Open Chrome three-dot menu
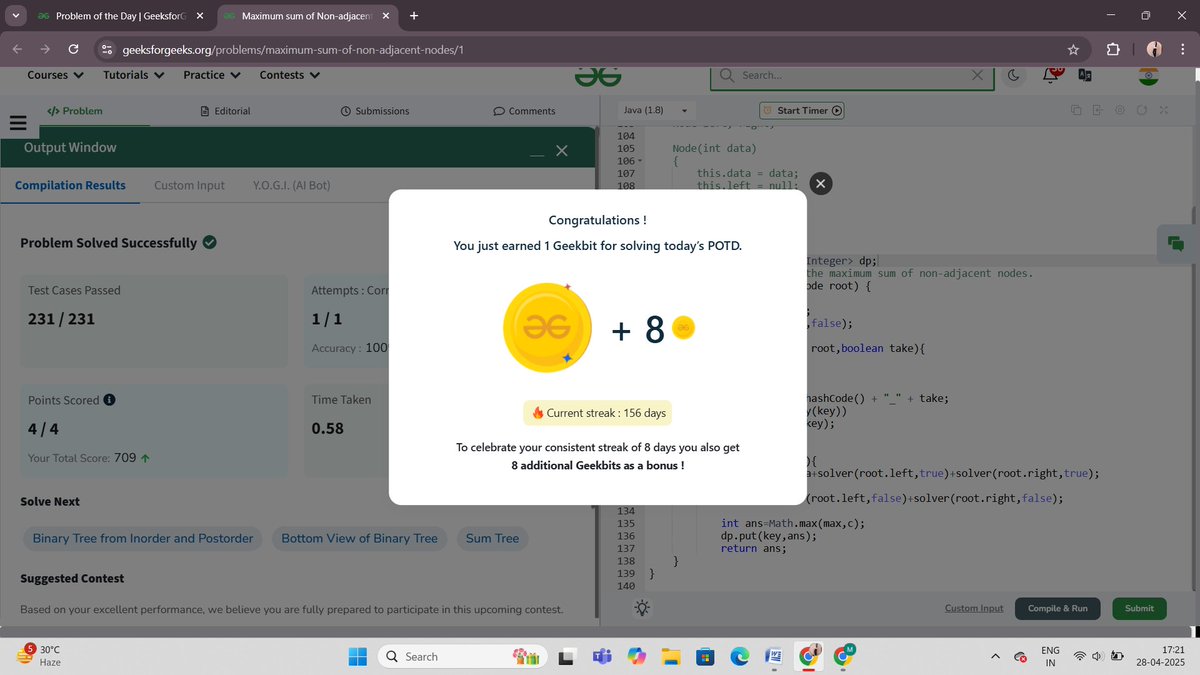 pos(1183,49)
